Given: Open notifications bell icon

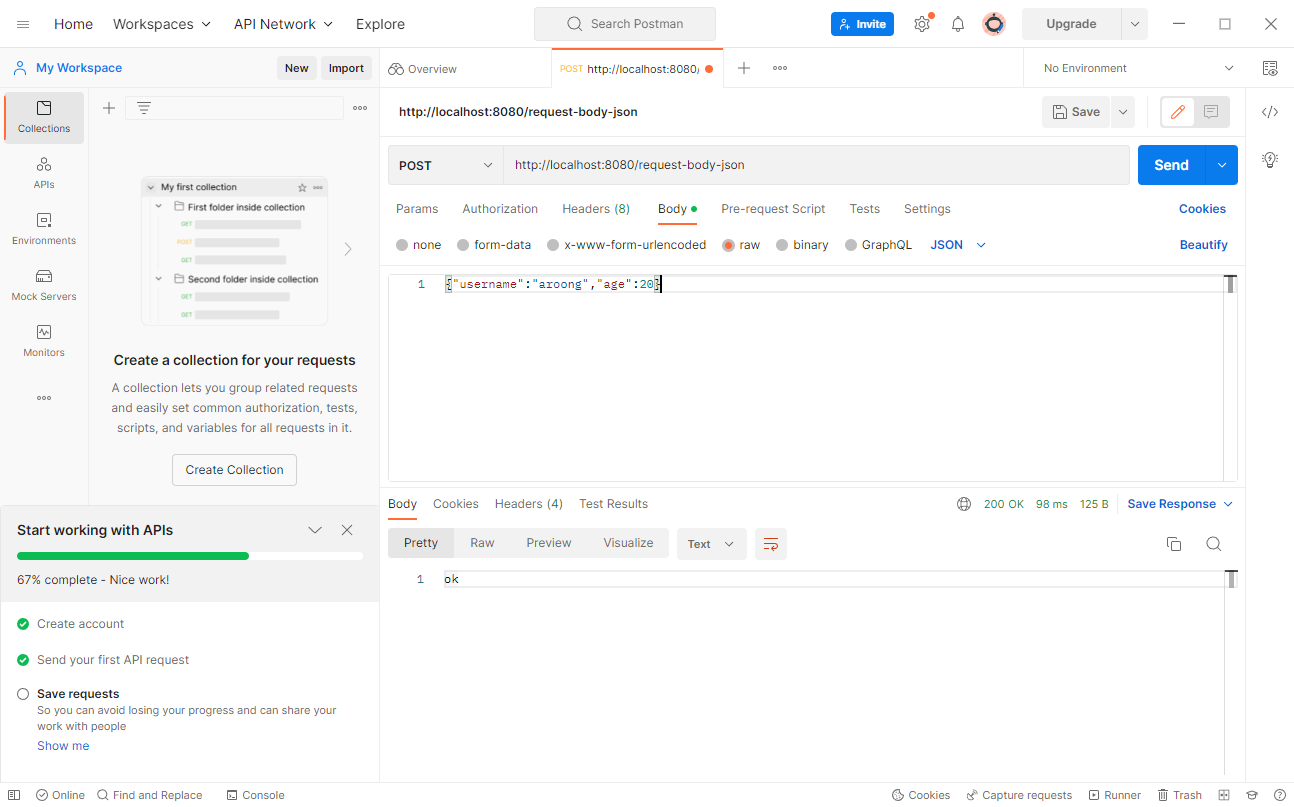Looking at the screenshot, I should tap(958, 24).
